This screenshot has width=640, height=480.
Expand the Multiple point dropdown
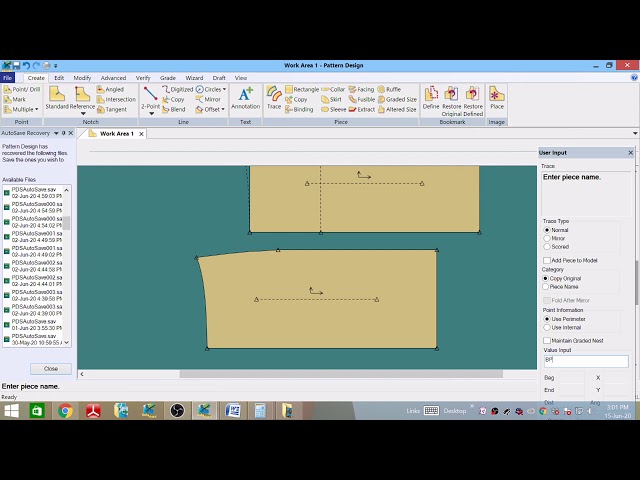tap(36, 109)
